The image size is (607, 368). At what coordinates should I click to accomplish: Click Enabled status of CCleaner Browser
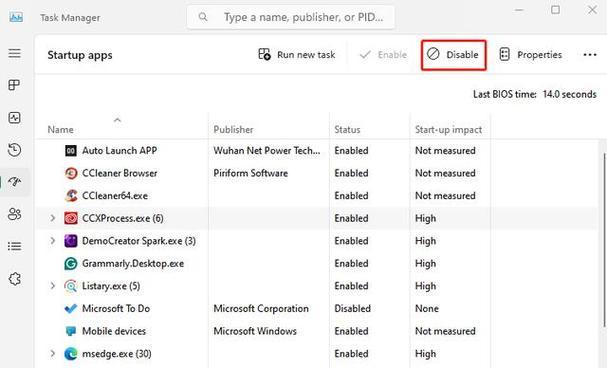(x=351, y=173)
